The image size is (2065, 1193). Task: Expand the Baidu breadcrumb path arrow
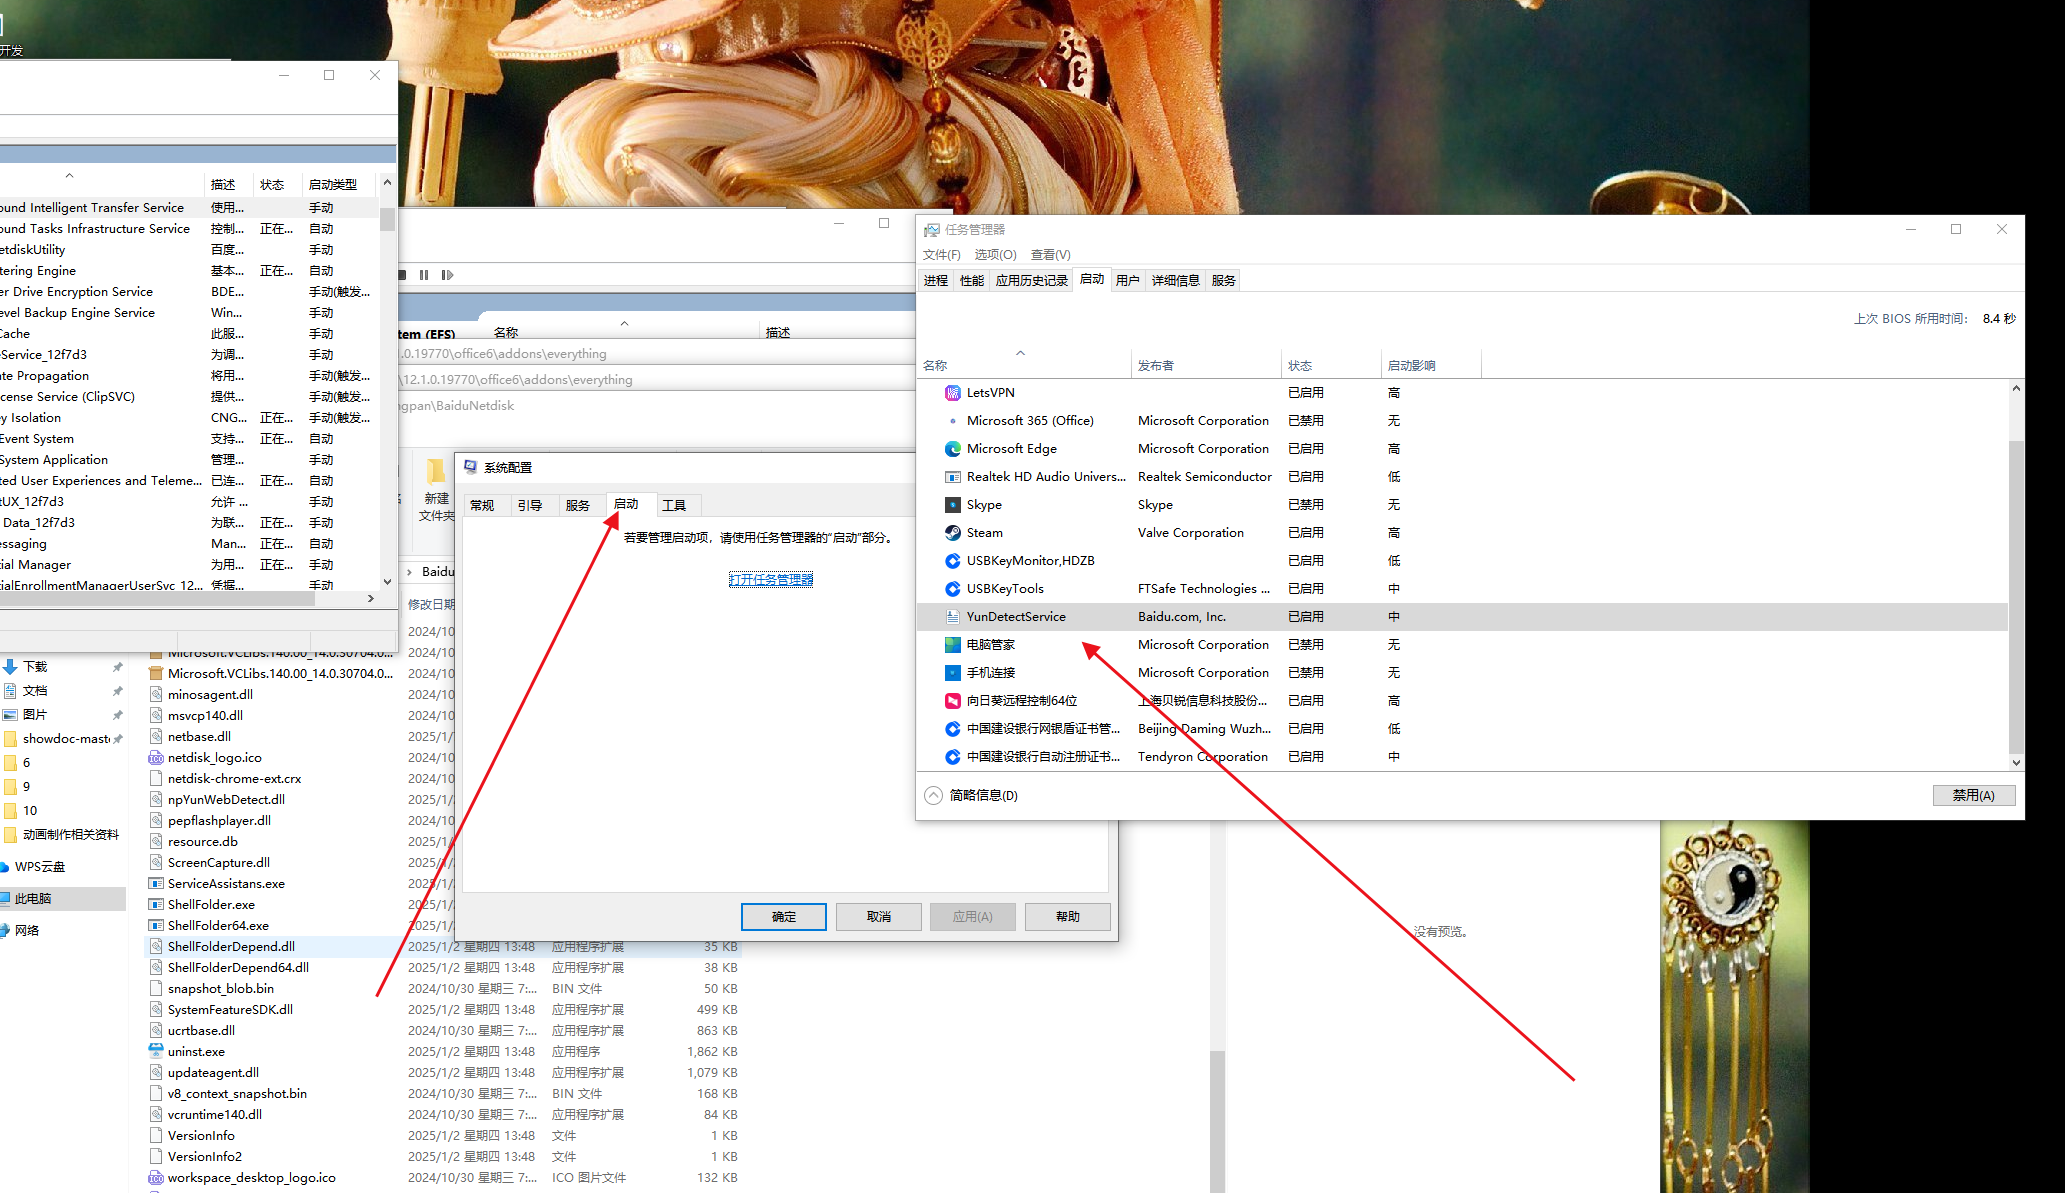[x=409, y=572]
